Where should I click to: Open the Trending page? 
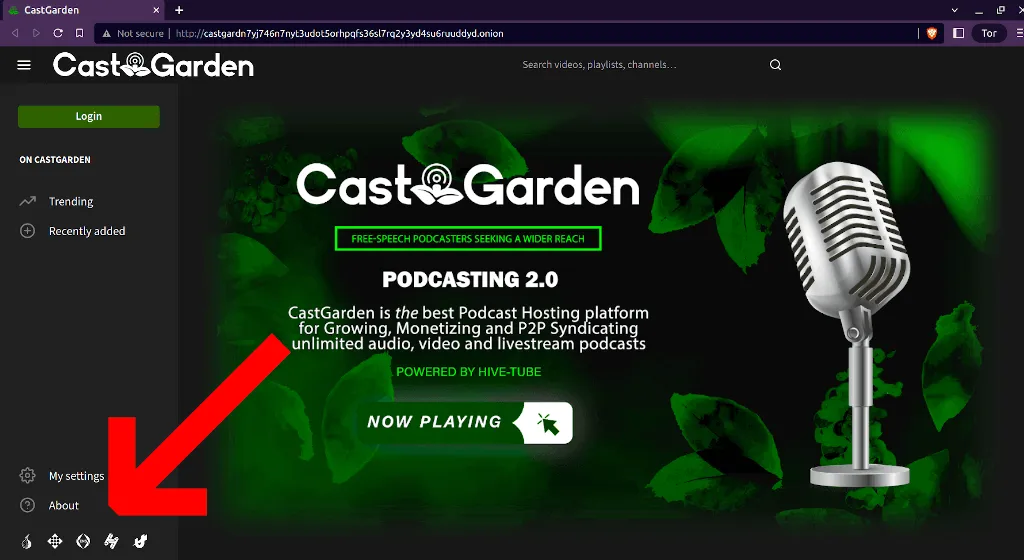pos(71,202)
